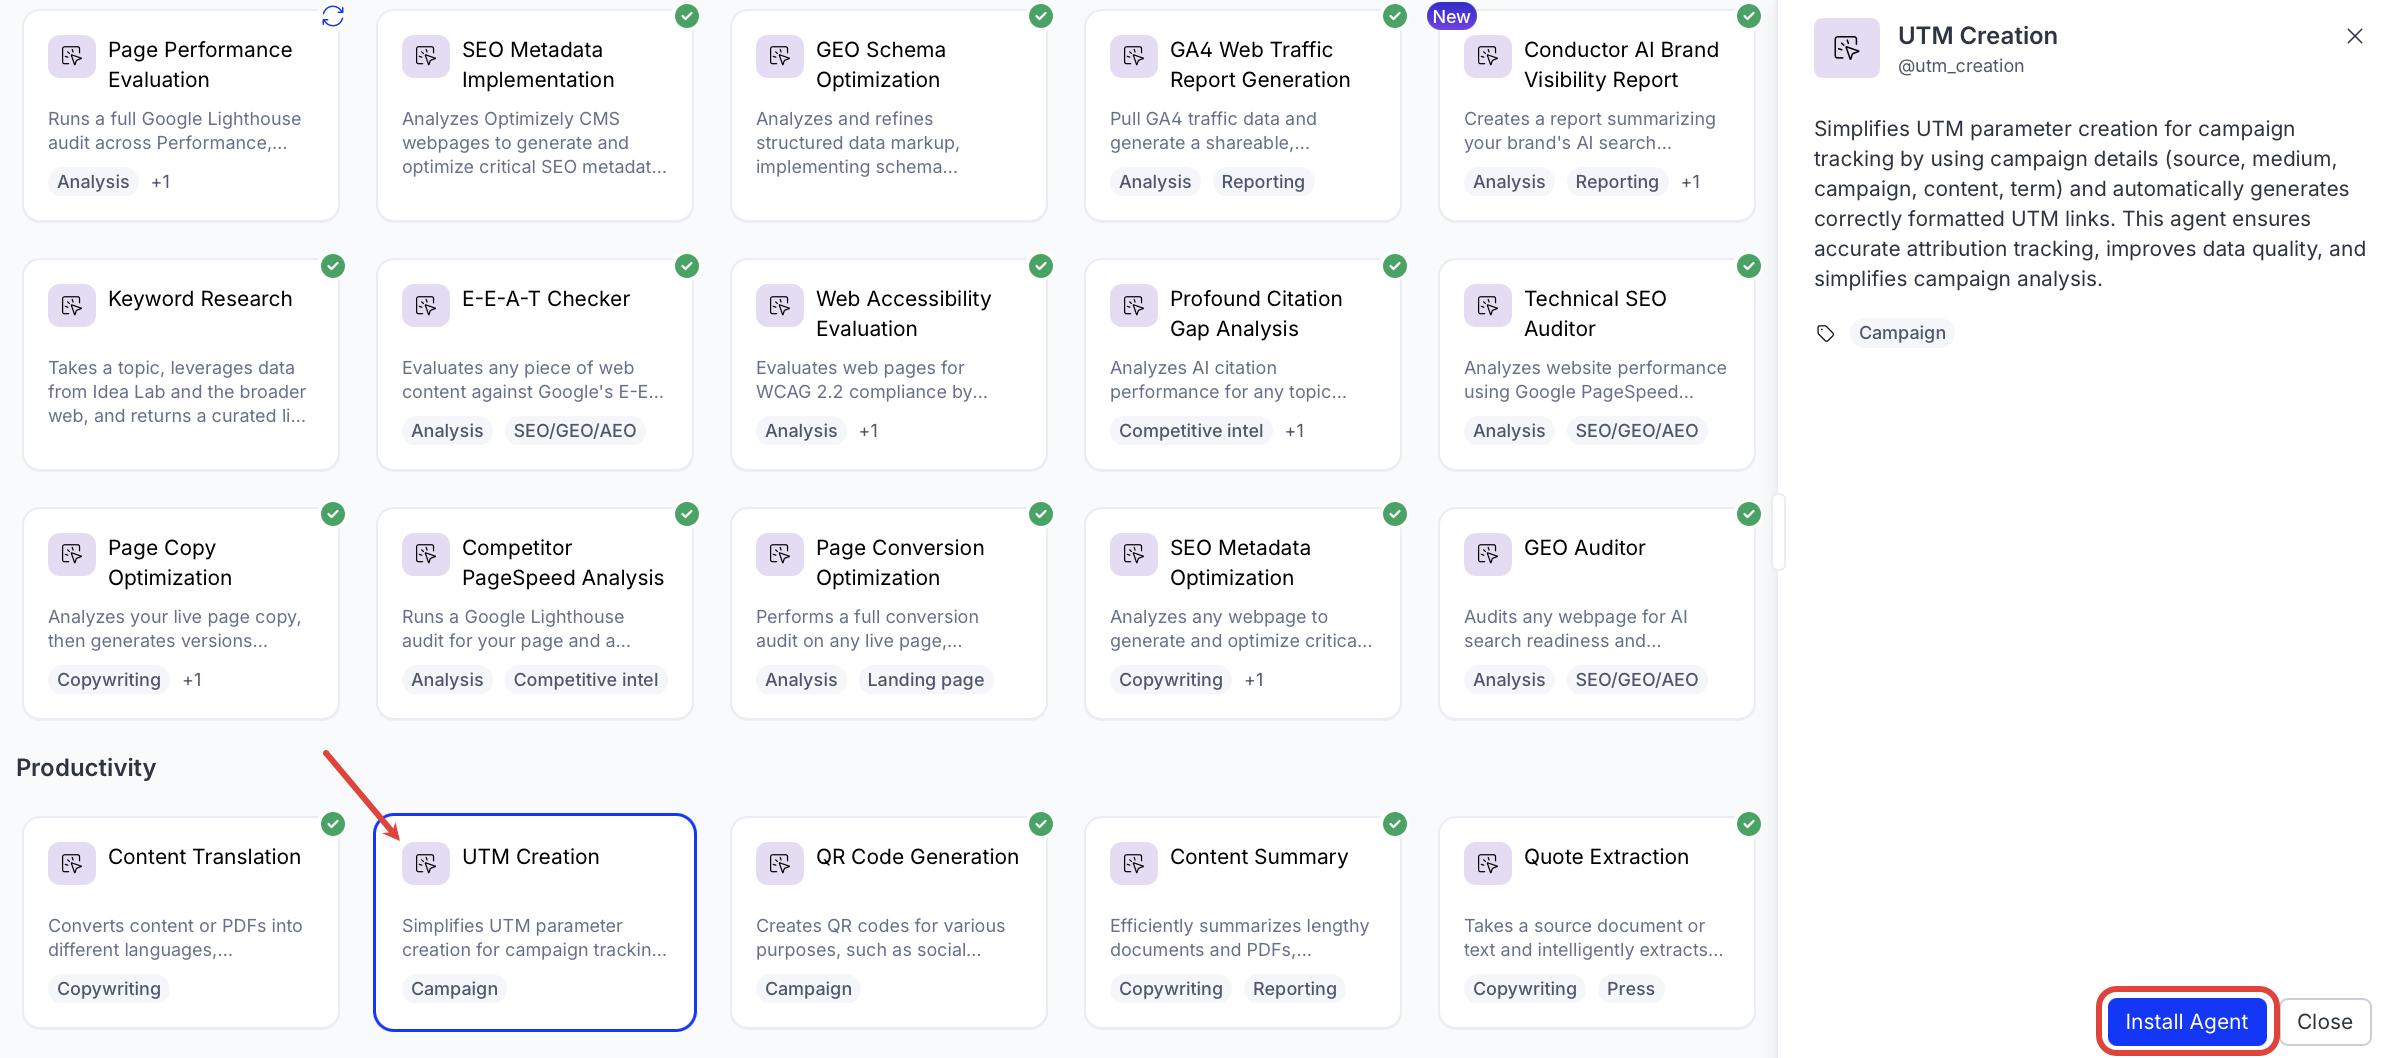Click the Page Conversion Optimization icon

click(x=780, y=554)
